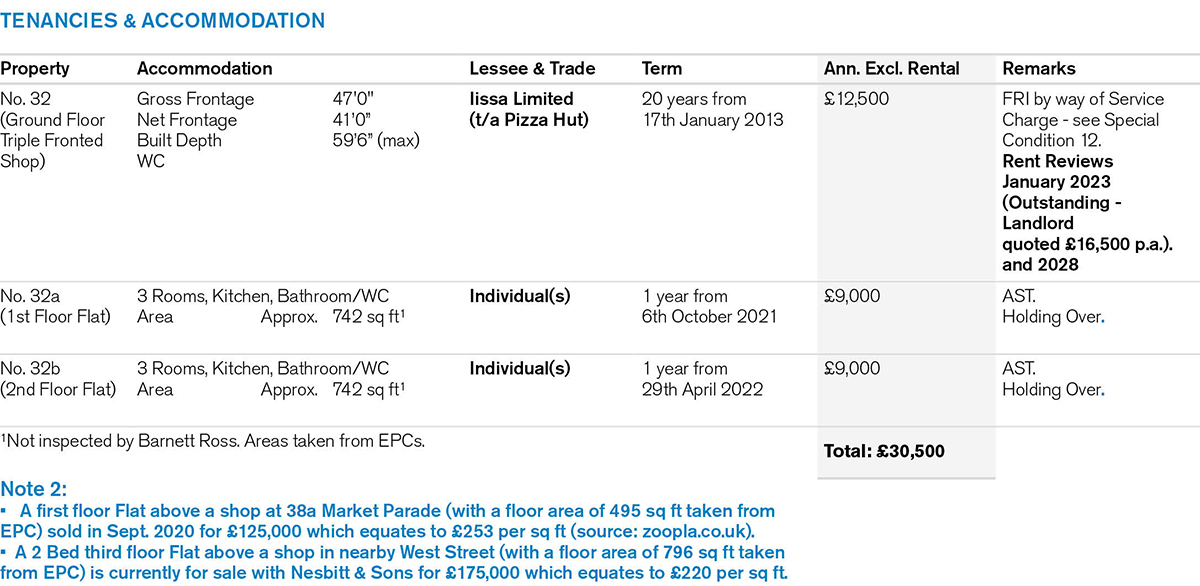
Task: Select the Iissa Limited lessee name
Action: click(x=521, y=99)
